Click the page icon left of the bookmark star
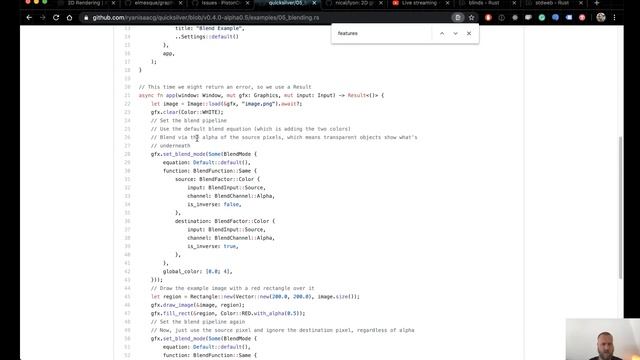This screenshot has height=360, width=640. pyautogui.click(x=458, y=18)
